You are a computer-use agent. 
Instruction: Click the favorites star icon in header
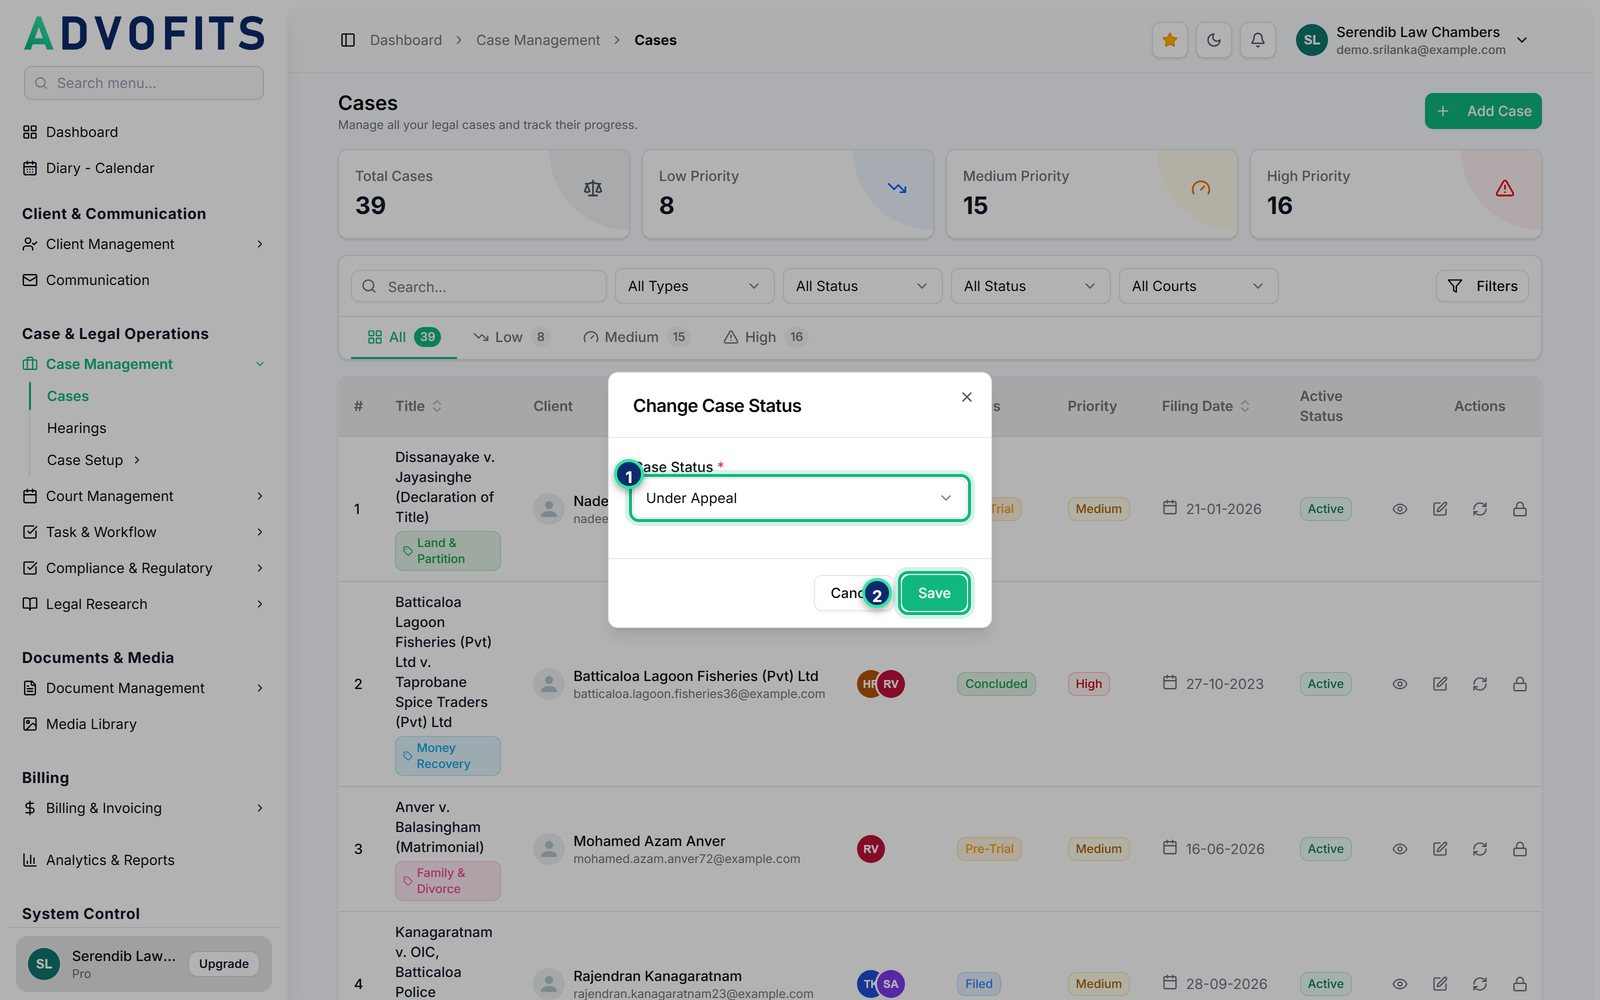(x=1169, y=40)
